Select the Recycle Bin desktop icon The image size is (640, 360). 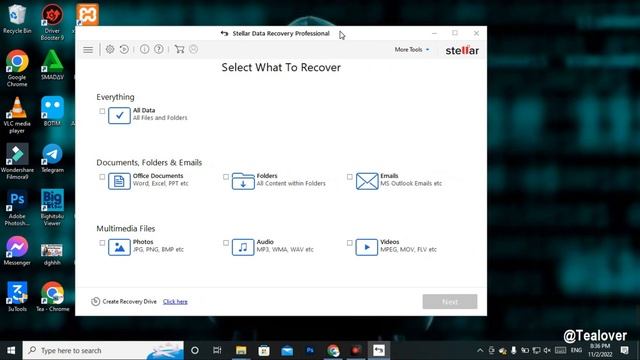[17, 19]
